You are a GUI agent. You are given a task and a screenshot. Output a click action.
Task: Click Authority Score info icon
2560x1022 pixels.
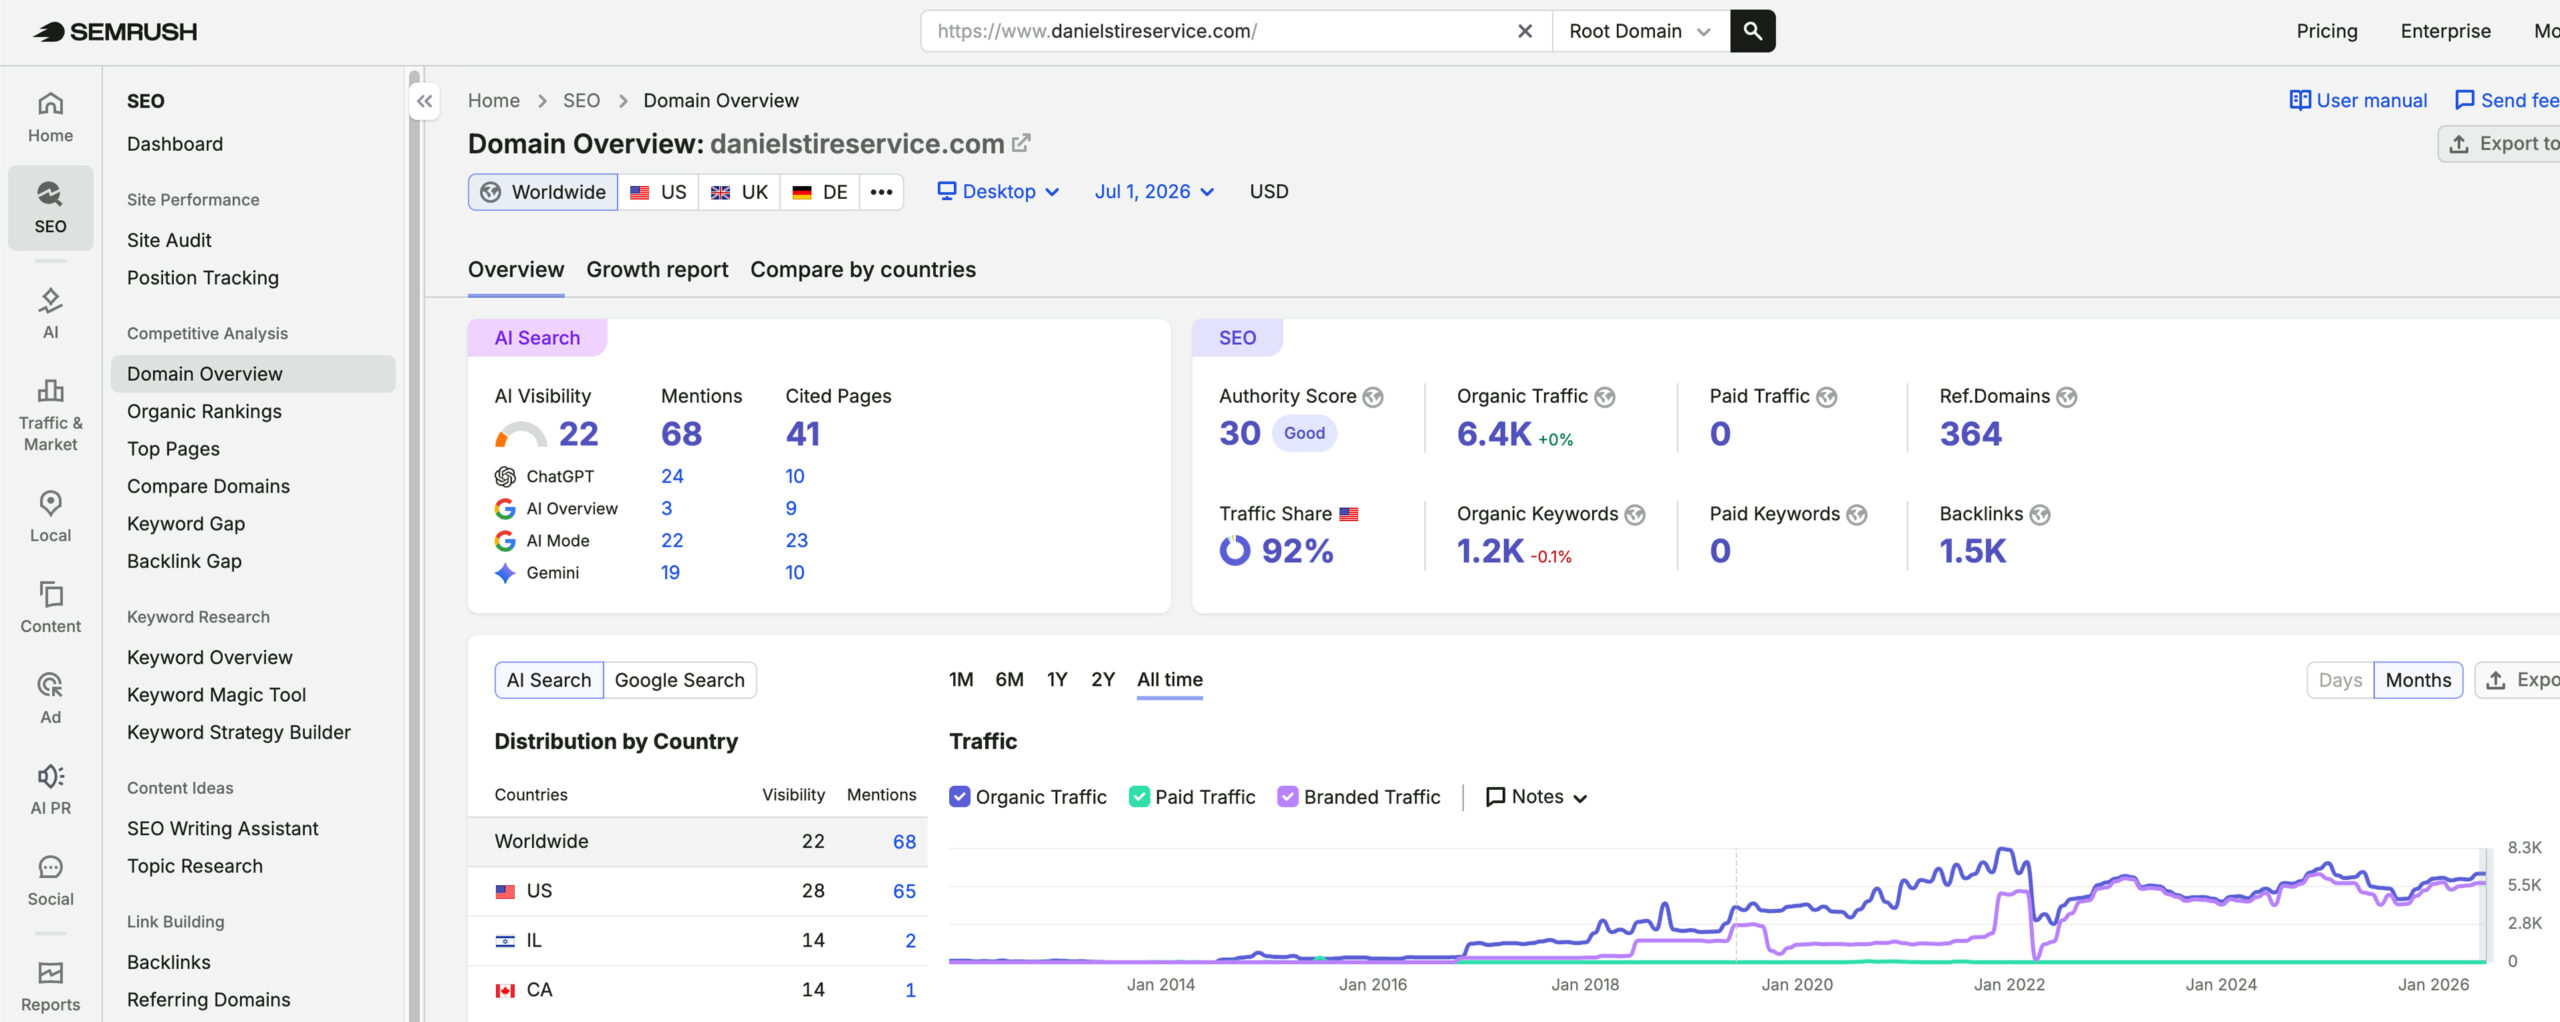(x=1374, y=397)
